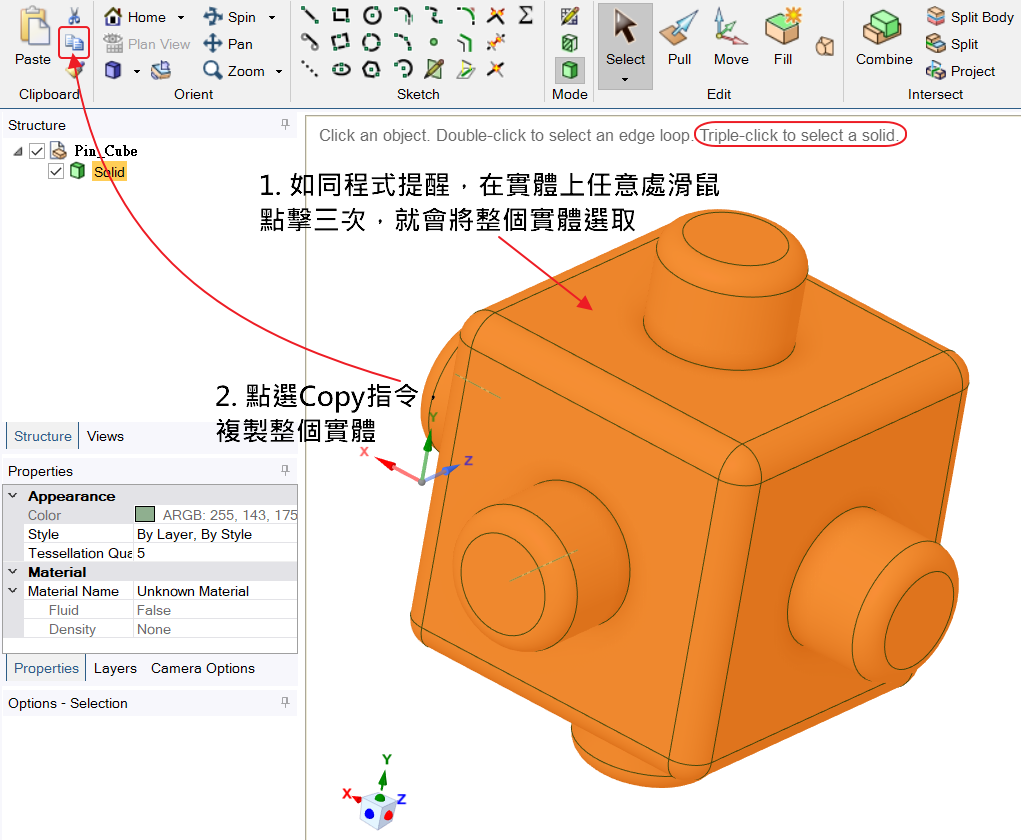The height and width of the screenshot is (840, 1021).
Task: Click the Combine tool
Action: tap(884, 37)
